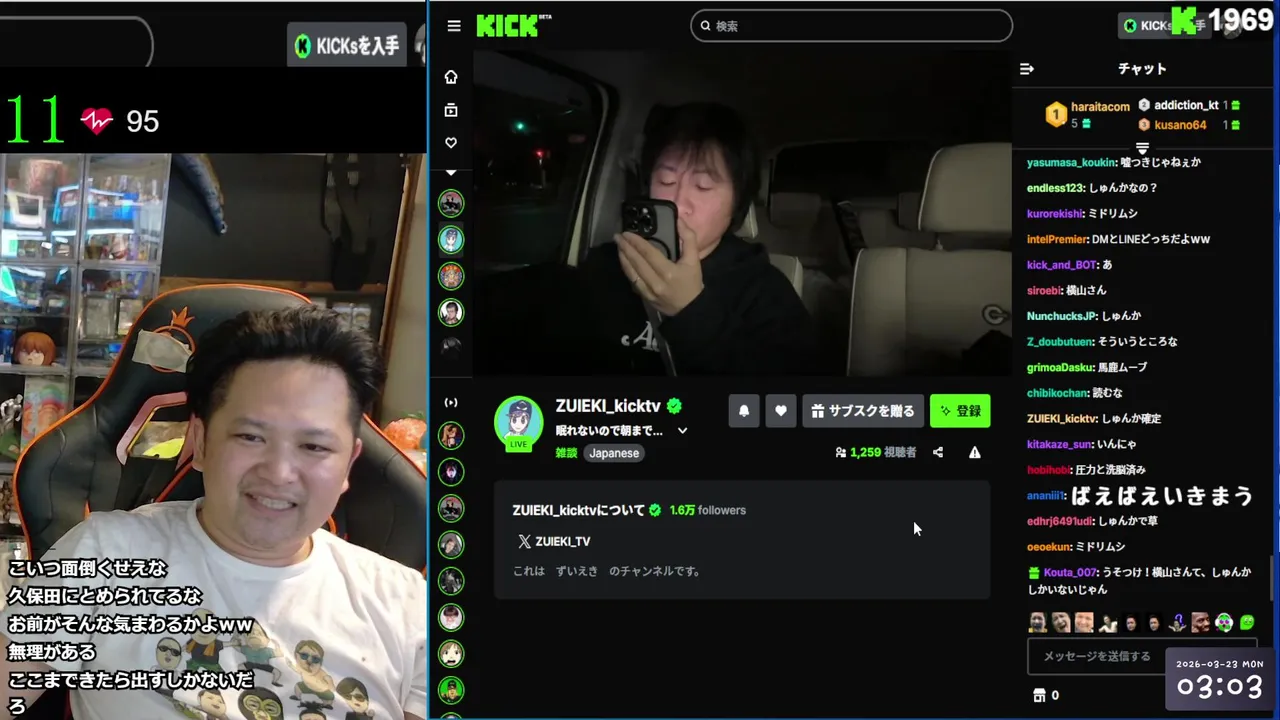The image size is (1280, 720).
Task: Open the Browse icon in sidebar
Action: coord(451,110)
